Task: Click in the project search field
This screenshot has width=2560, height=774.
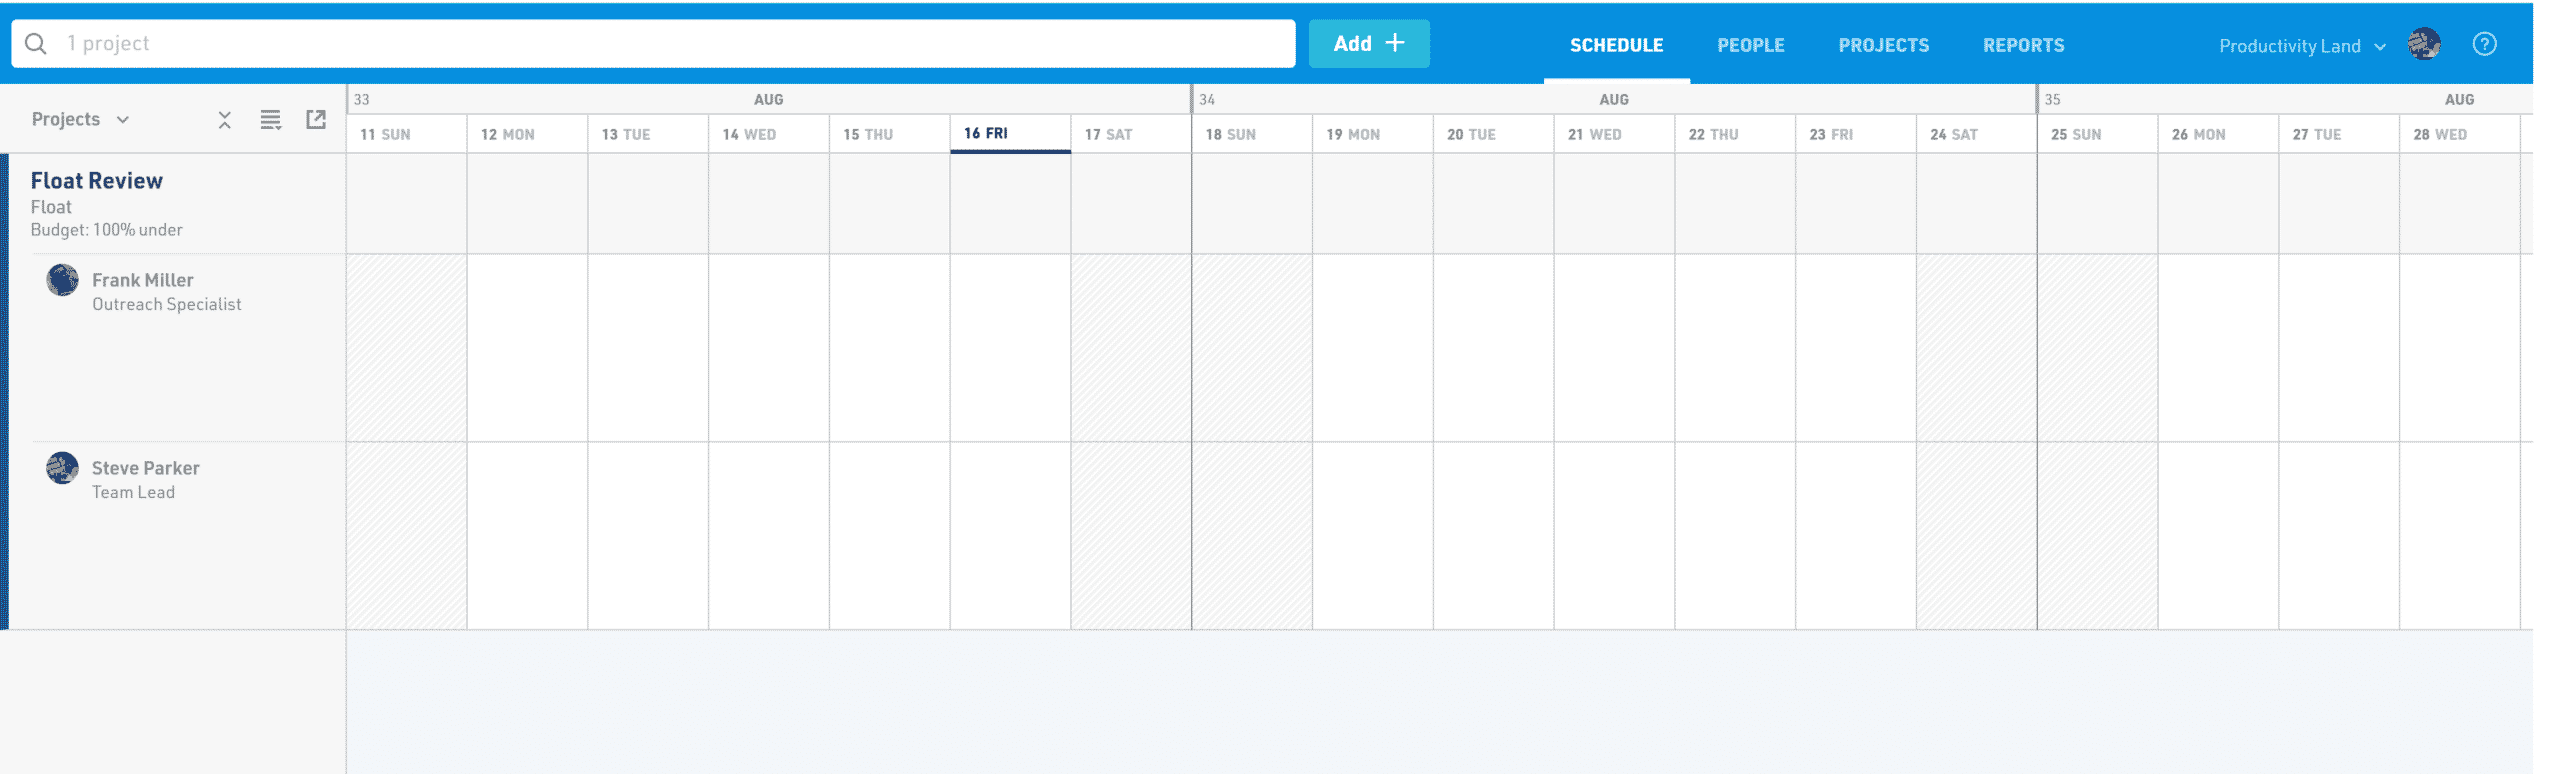Action: point(653,44)
